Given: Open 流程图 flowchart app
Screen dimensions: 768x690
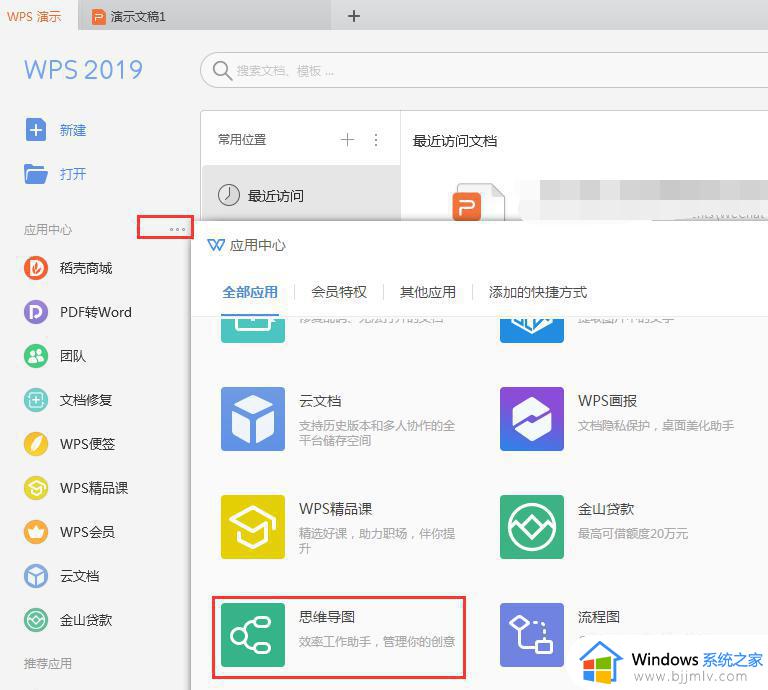Looking at the screenshot, I should 532,635.
